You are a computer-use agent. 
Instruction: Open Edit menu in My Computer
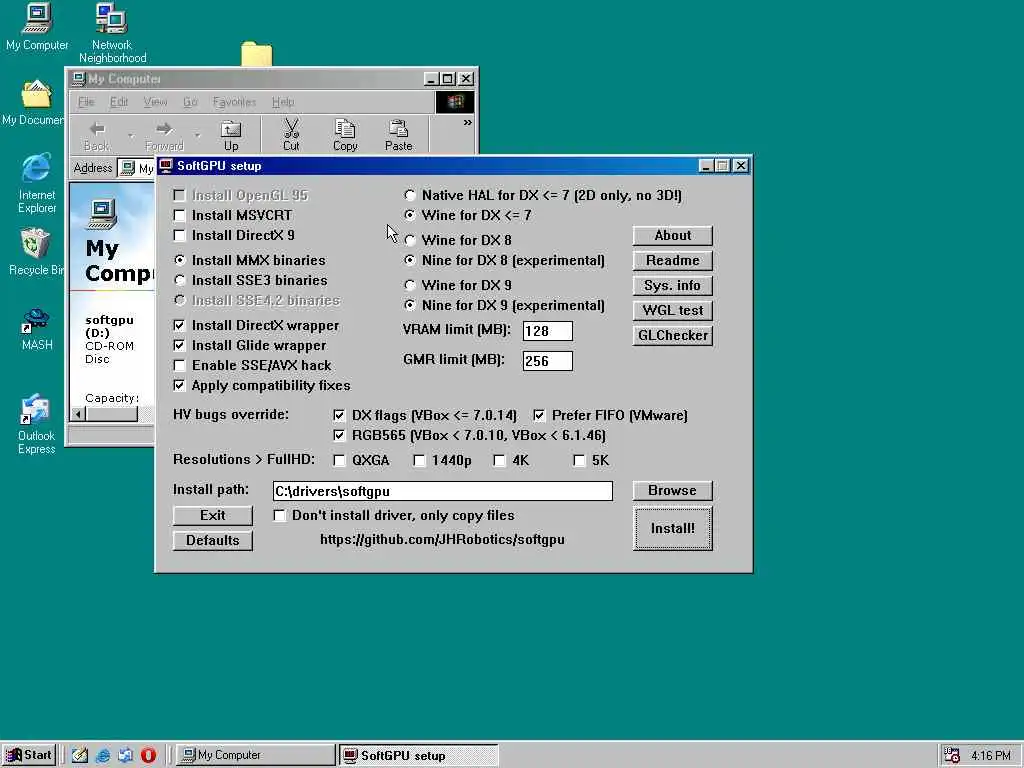(x=118, y=102)
